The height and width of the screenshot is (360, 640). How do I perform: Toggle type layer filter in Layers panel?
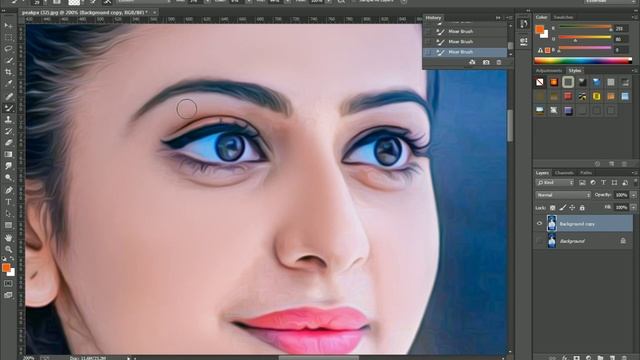pyautogui.click(x=604, y=182)
